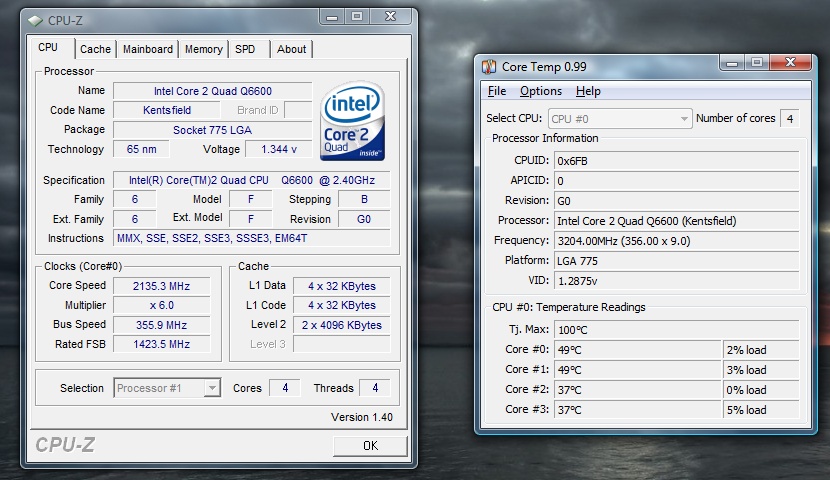Click the Voltage value '1.344 v'

point(279,149)
